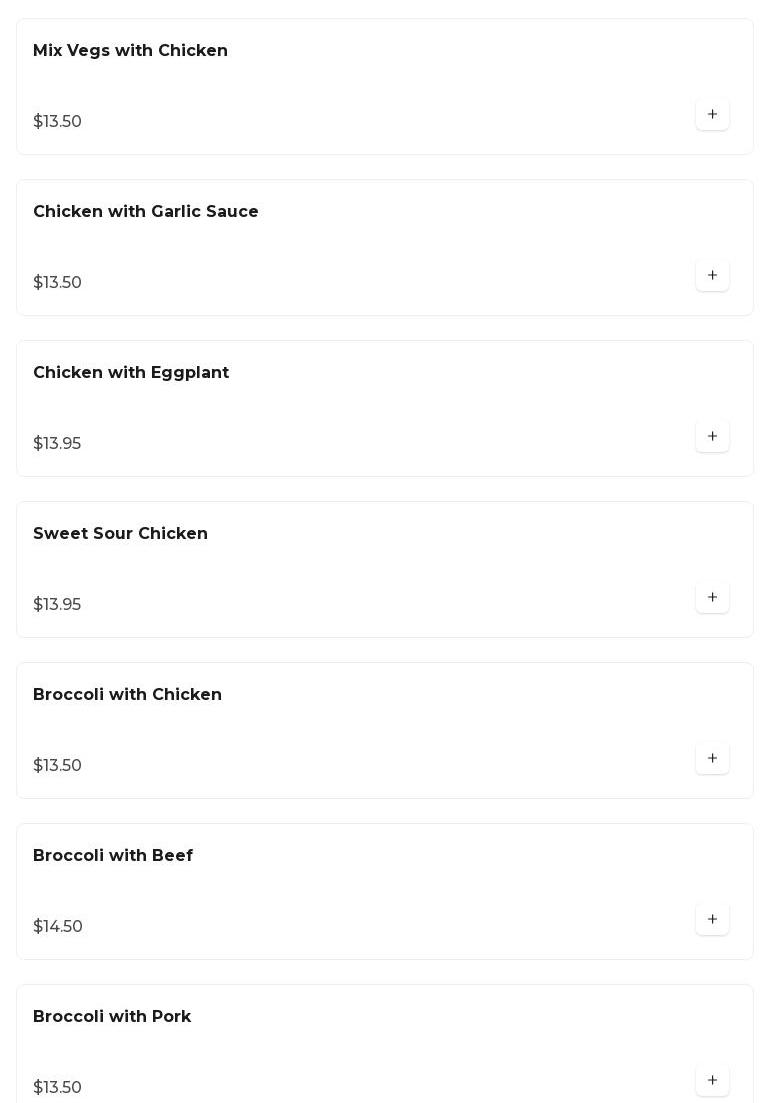
Task: Open the Chicken with Eggplant dish name
Action: coord(131,373)
